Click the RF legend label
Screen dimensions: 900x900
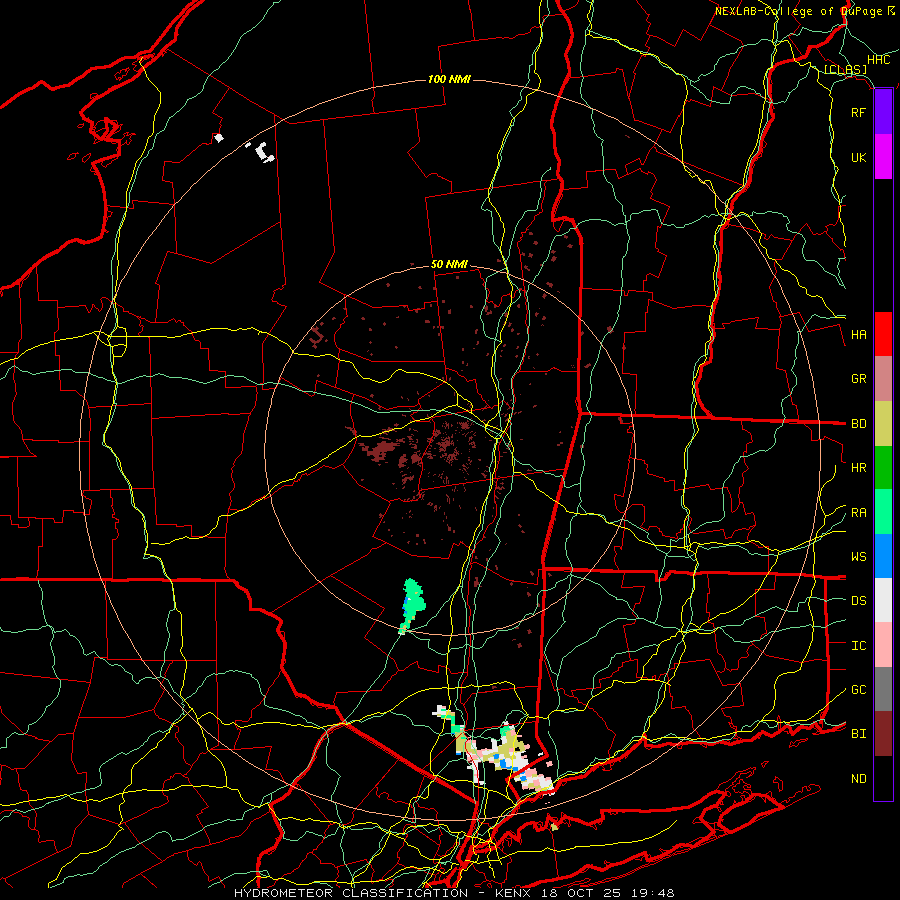(858, 112)
